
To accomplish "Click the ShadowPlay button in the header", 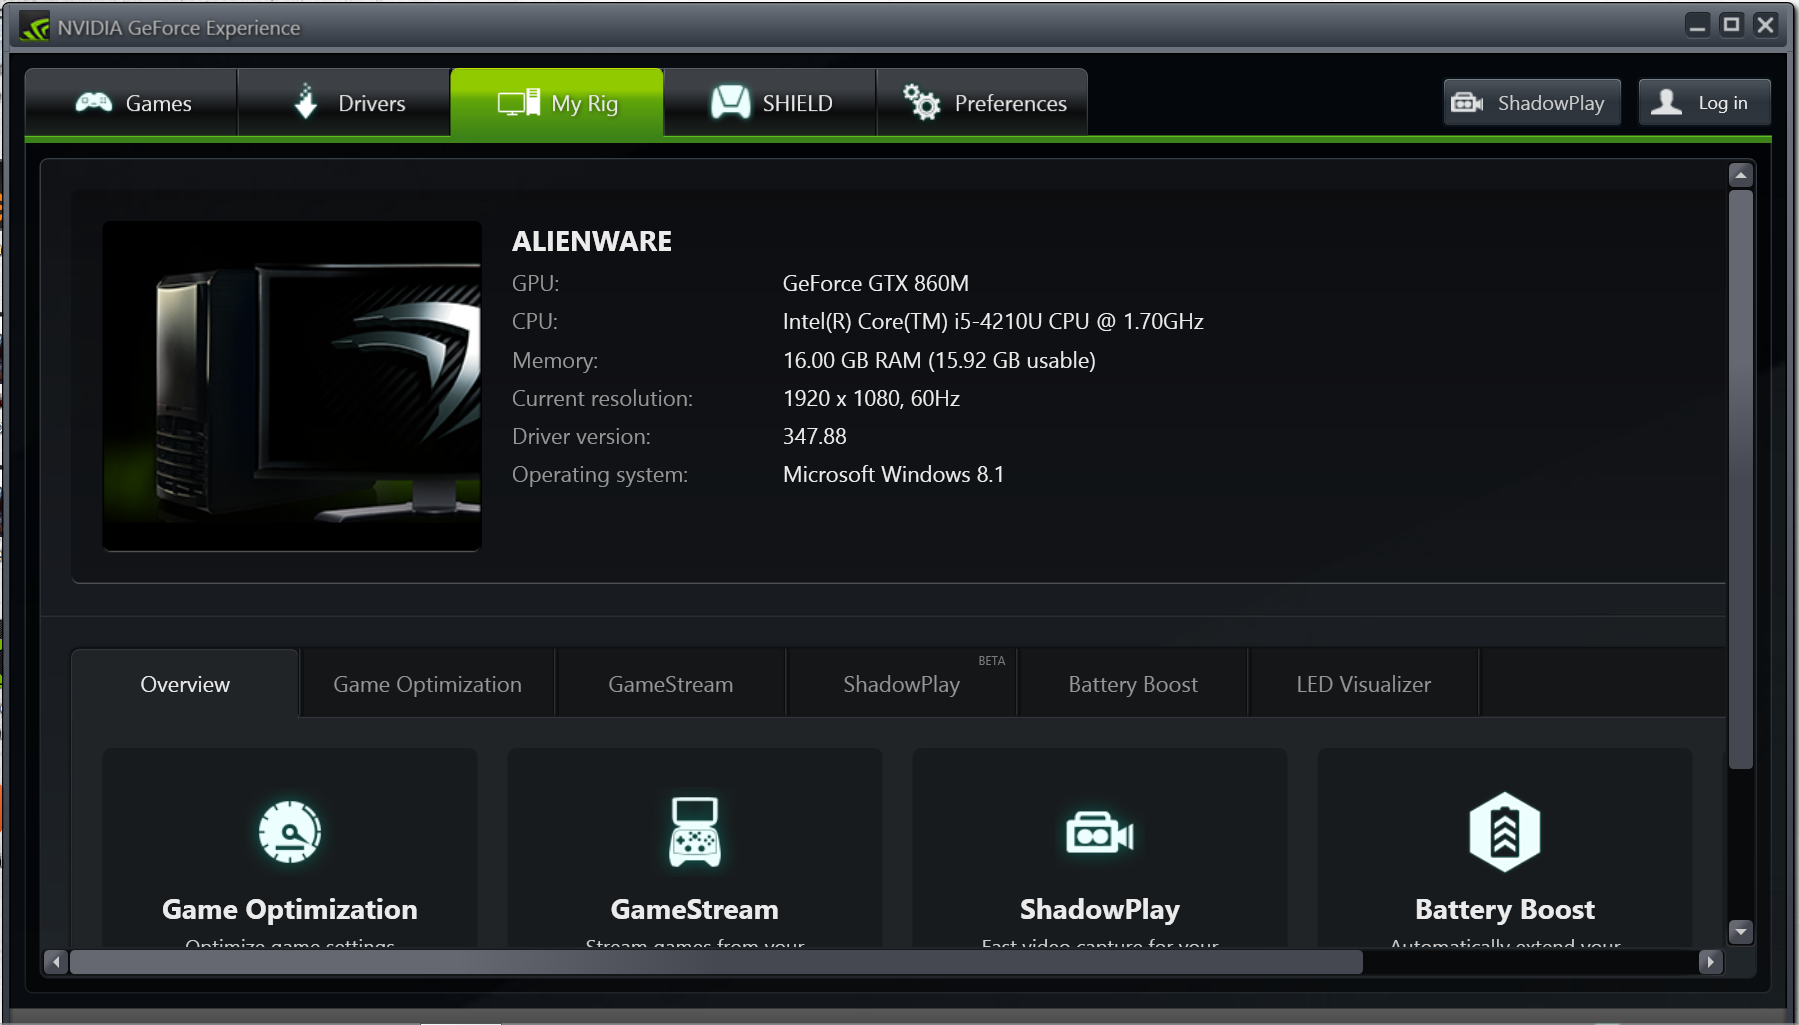I will 1532,102.
